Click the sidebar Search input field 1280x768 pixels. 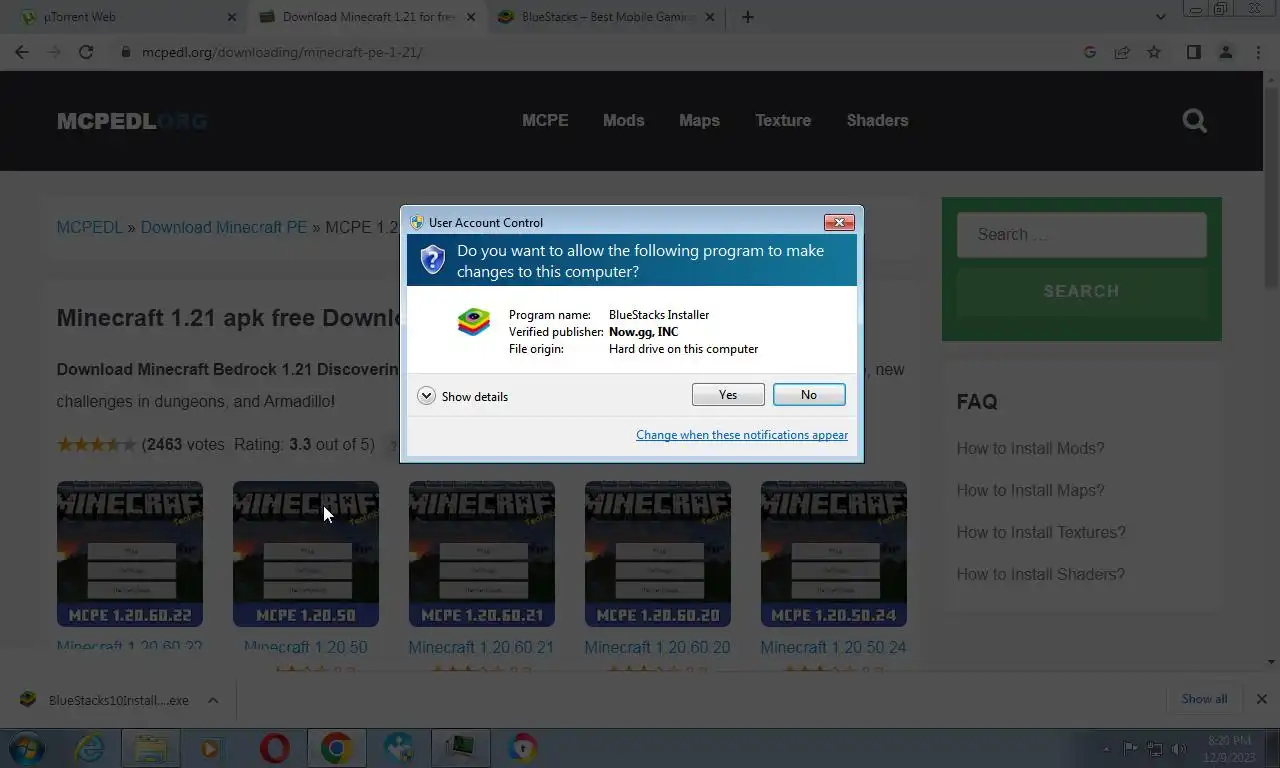coord(1081,234)
